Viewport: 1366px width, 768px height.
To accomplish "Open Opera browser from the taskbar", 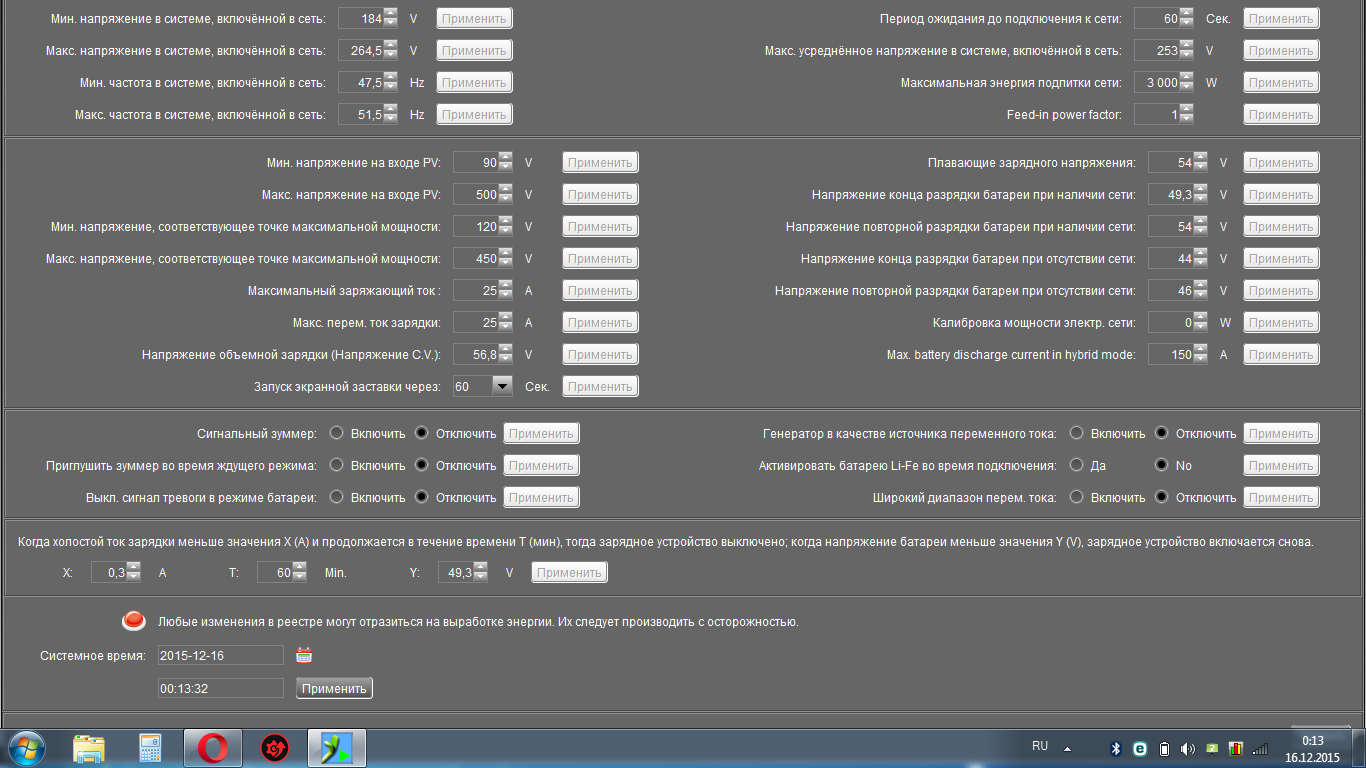I will 212,747.
